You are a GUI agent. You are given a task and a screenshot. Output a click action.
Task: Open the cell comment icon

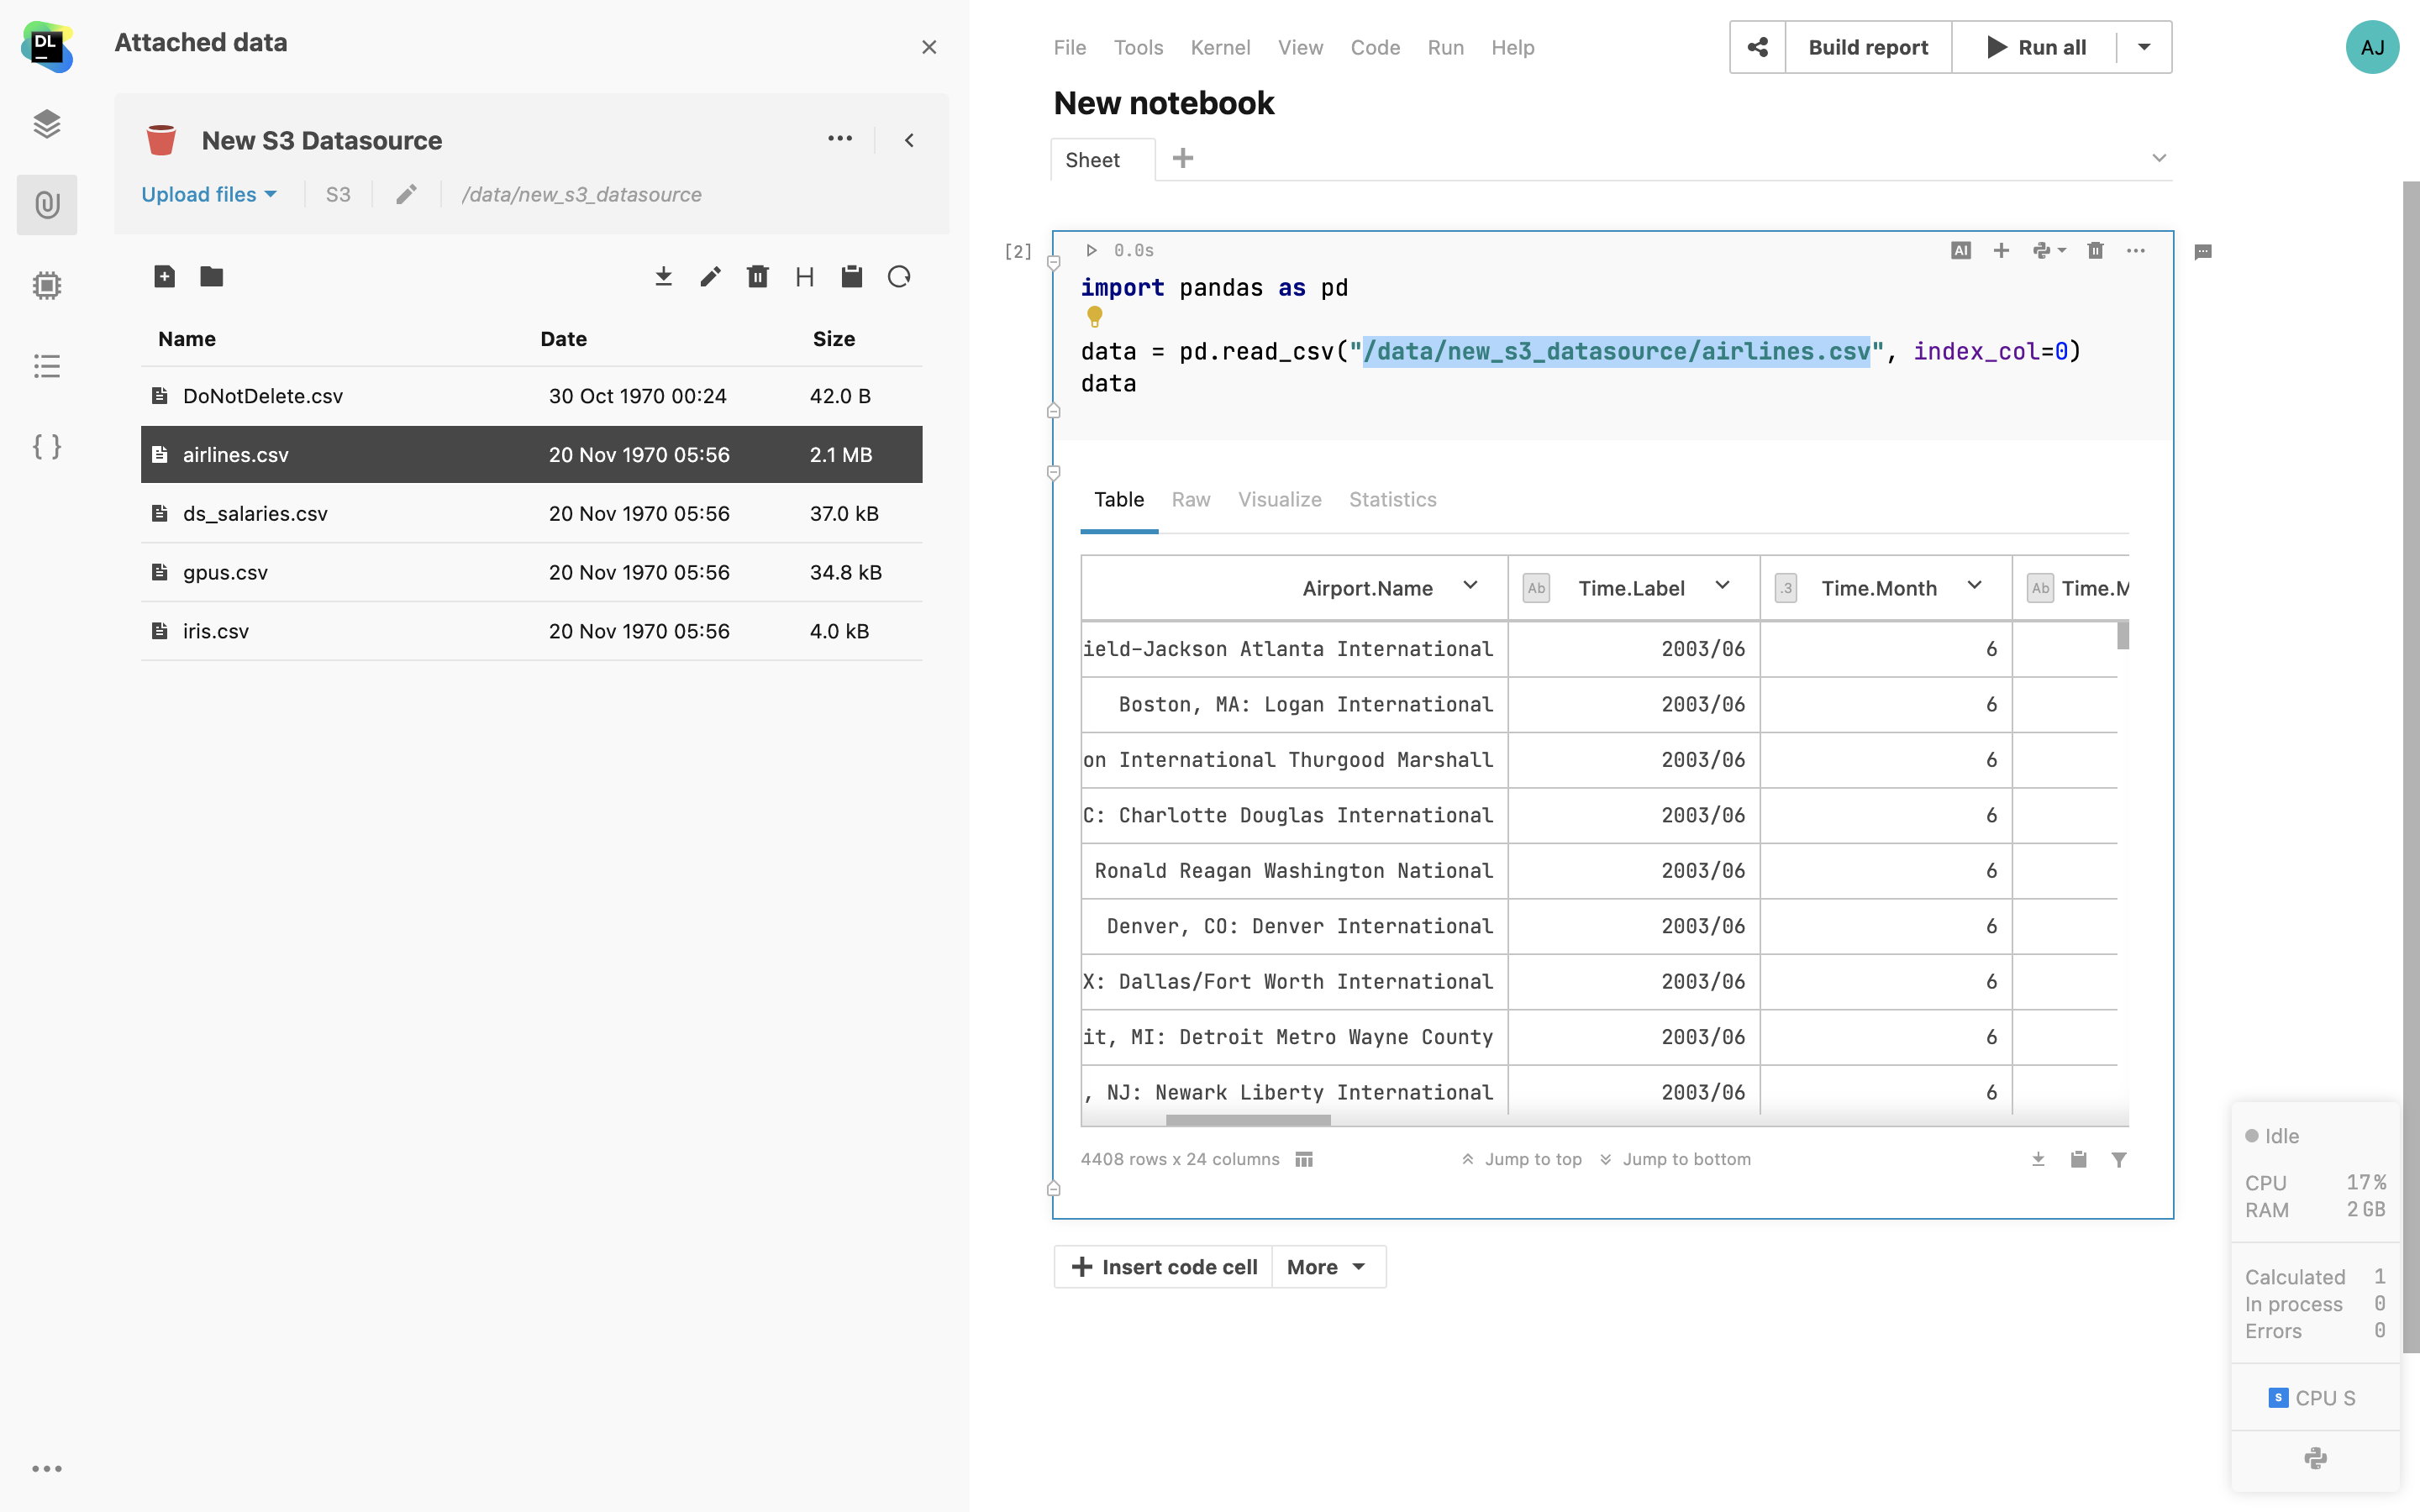tap(2202, 252)
